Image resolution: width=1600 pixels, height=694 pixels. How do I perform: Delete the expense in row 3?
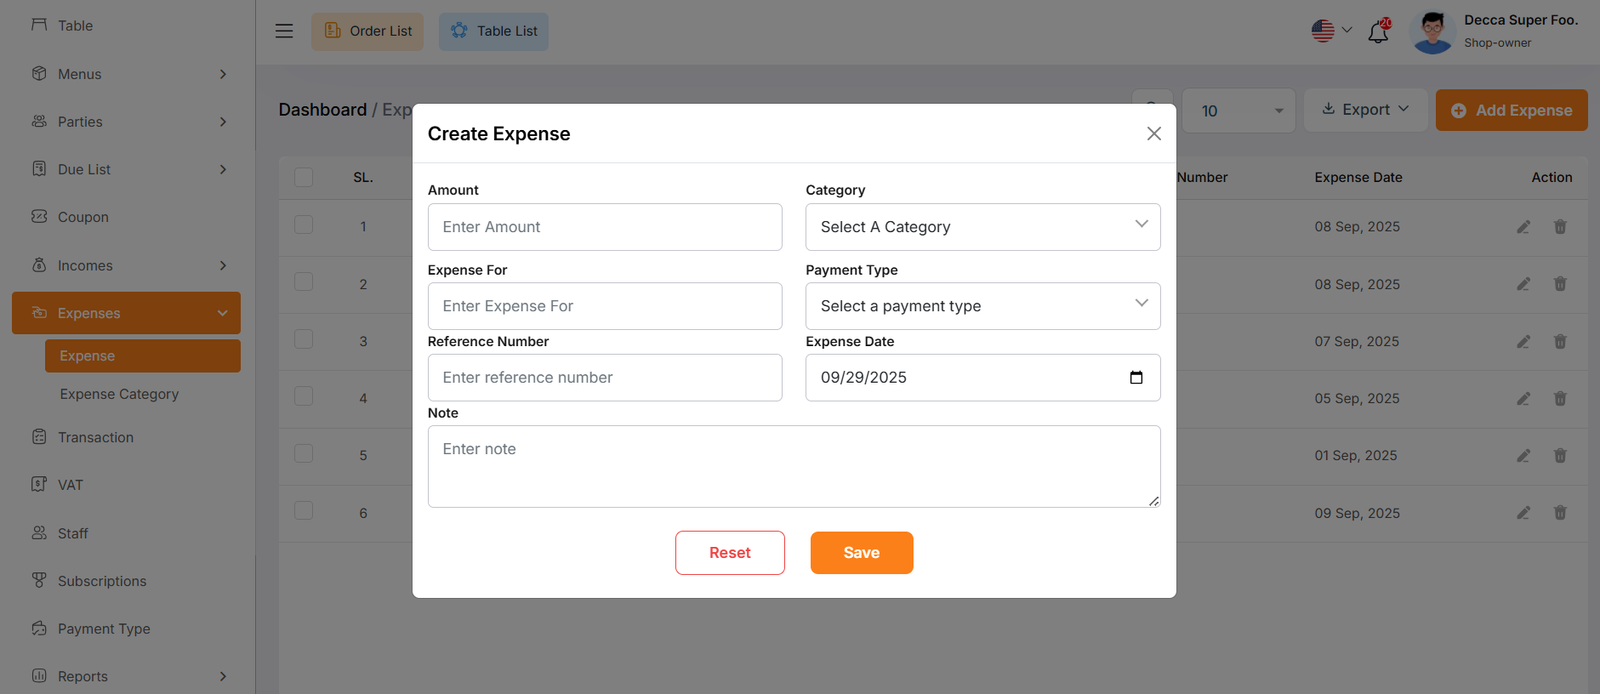tap(1560, 341)
